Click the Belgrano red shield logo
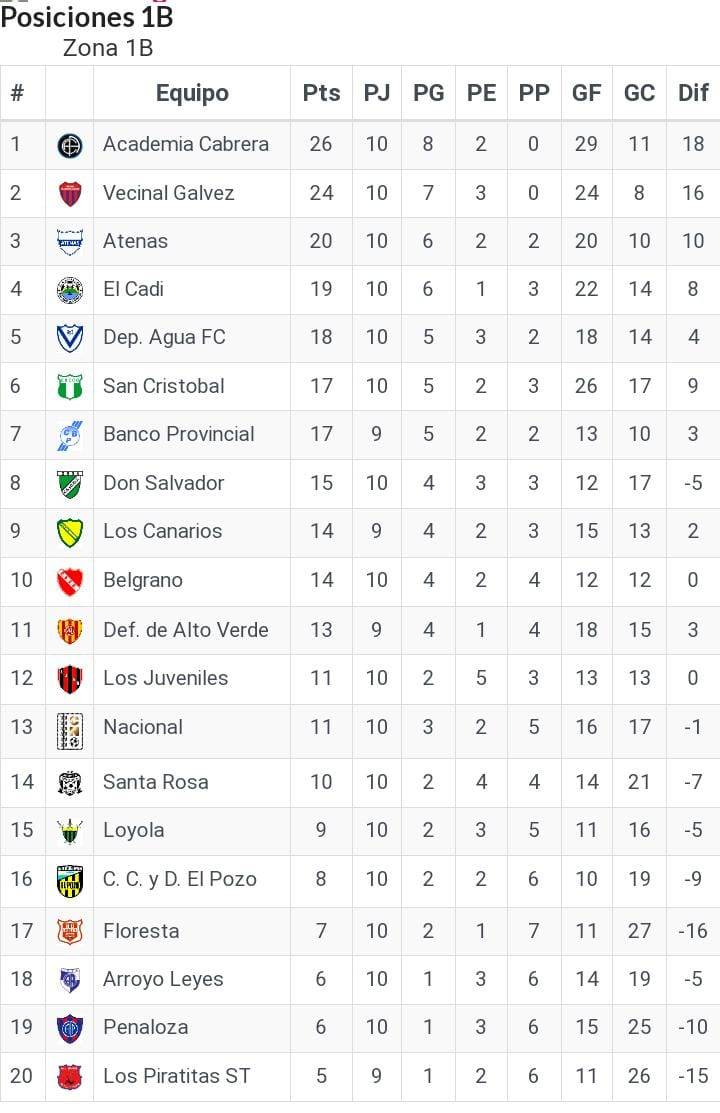The height and width of the screenshot is (1113, 720). [x=70, y=580]
